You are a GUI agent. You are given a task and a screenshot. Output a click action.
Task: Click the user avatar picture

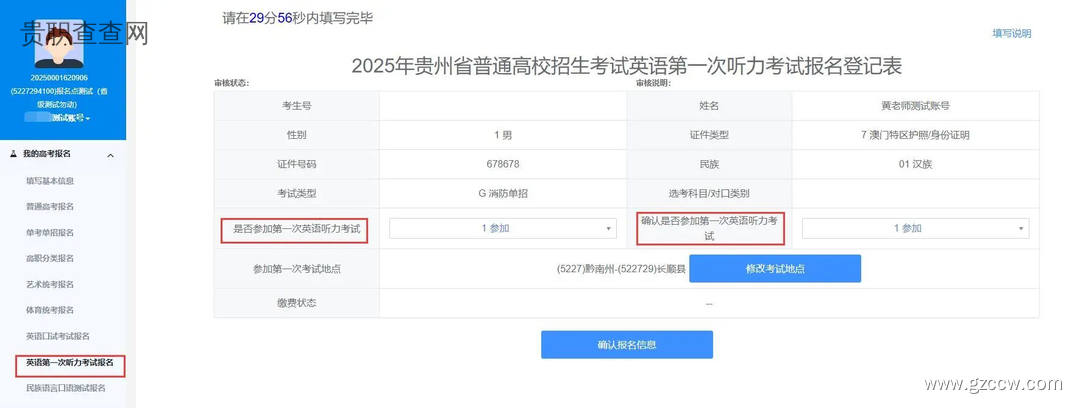point(59,43)
